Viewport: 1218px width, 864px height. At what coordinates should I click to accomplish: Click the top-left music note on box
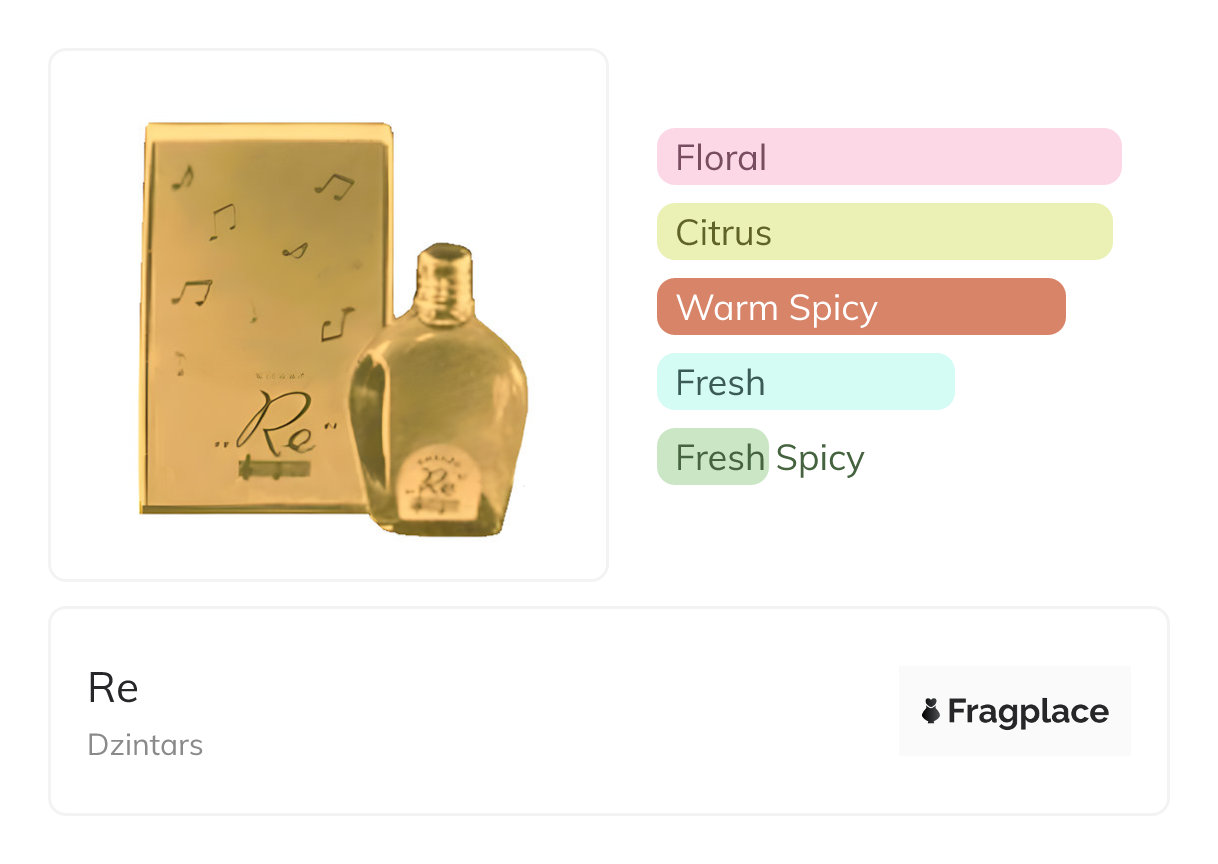[182, 178]
